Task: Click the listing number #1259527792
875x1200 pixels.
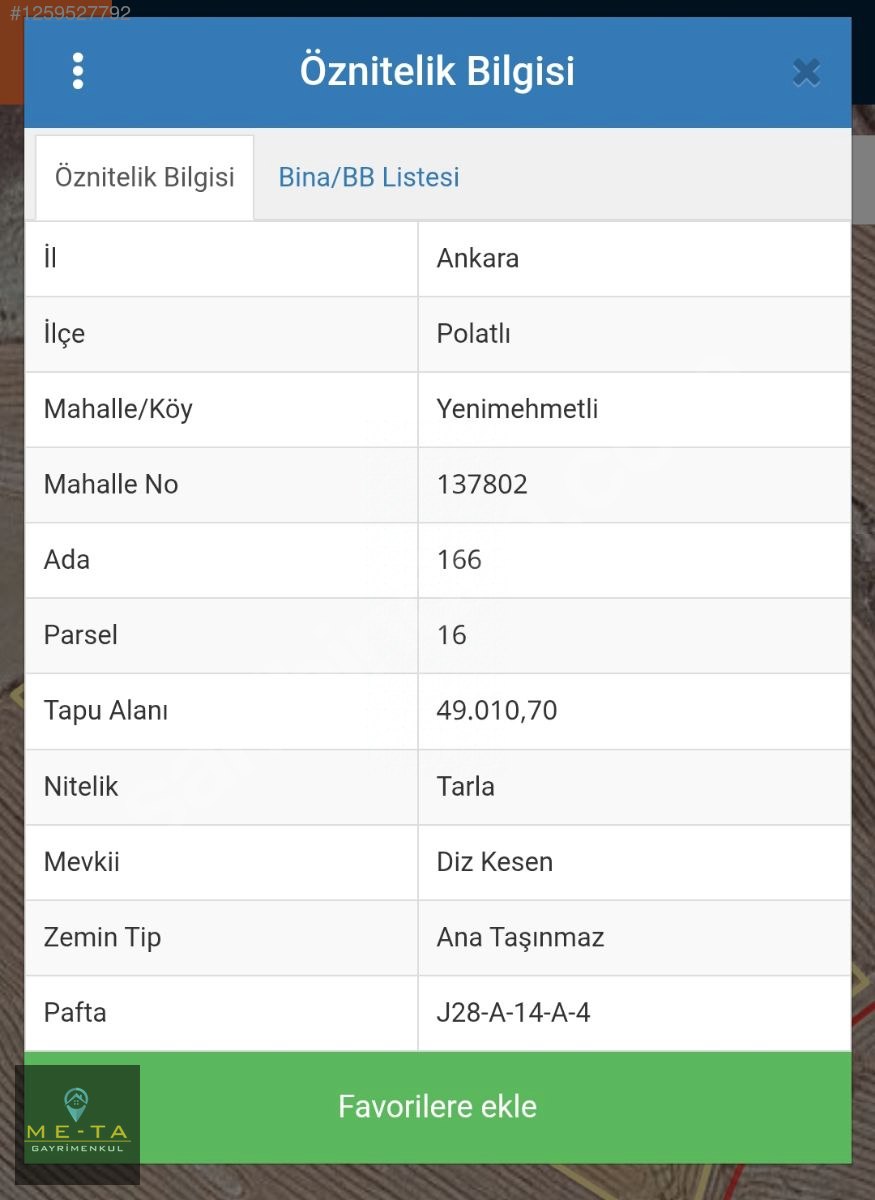Action: click(x=70, y=14)
